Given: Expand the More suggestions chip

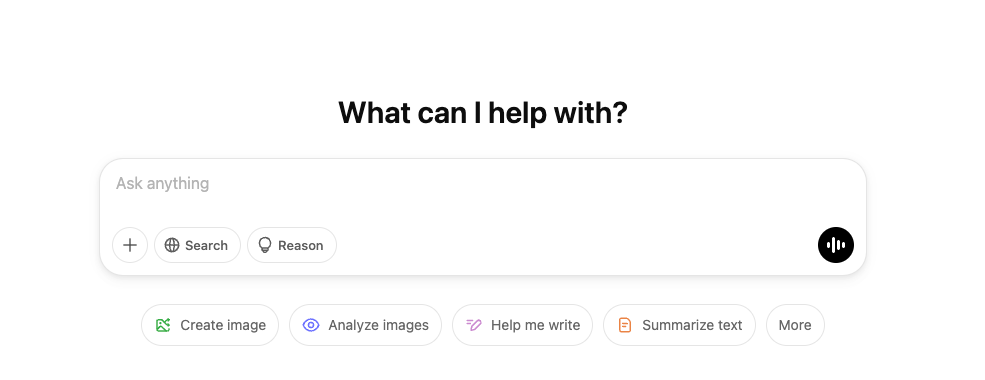Looking at the screenshot, I should [x=795, y=325].
